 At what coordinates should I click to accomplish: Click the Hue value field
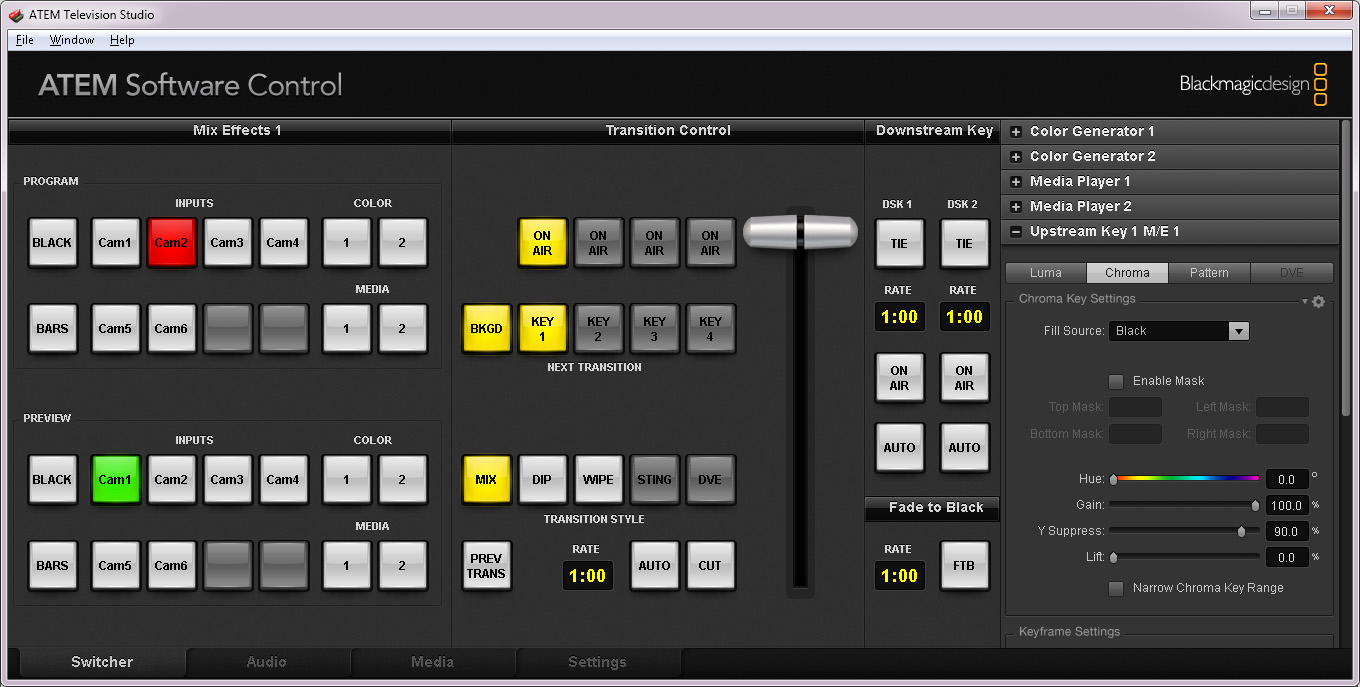(x=1287, y=480)
